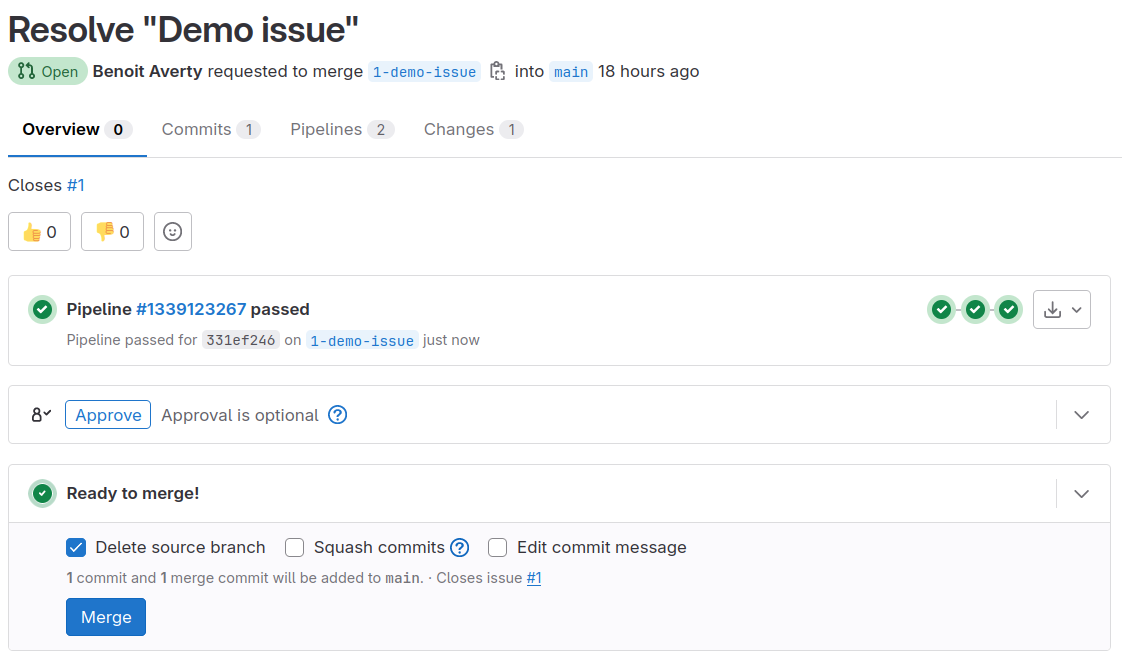Click the download artifacts icon
This screenshot has height=658, width=1122.
tap(1053, 309)
